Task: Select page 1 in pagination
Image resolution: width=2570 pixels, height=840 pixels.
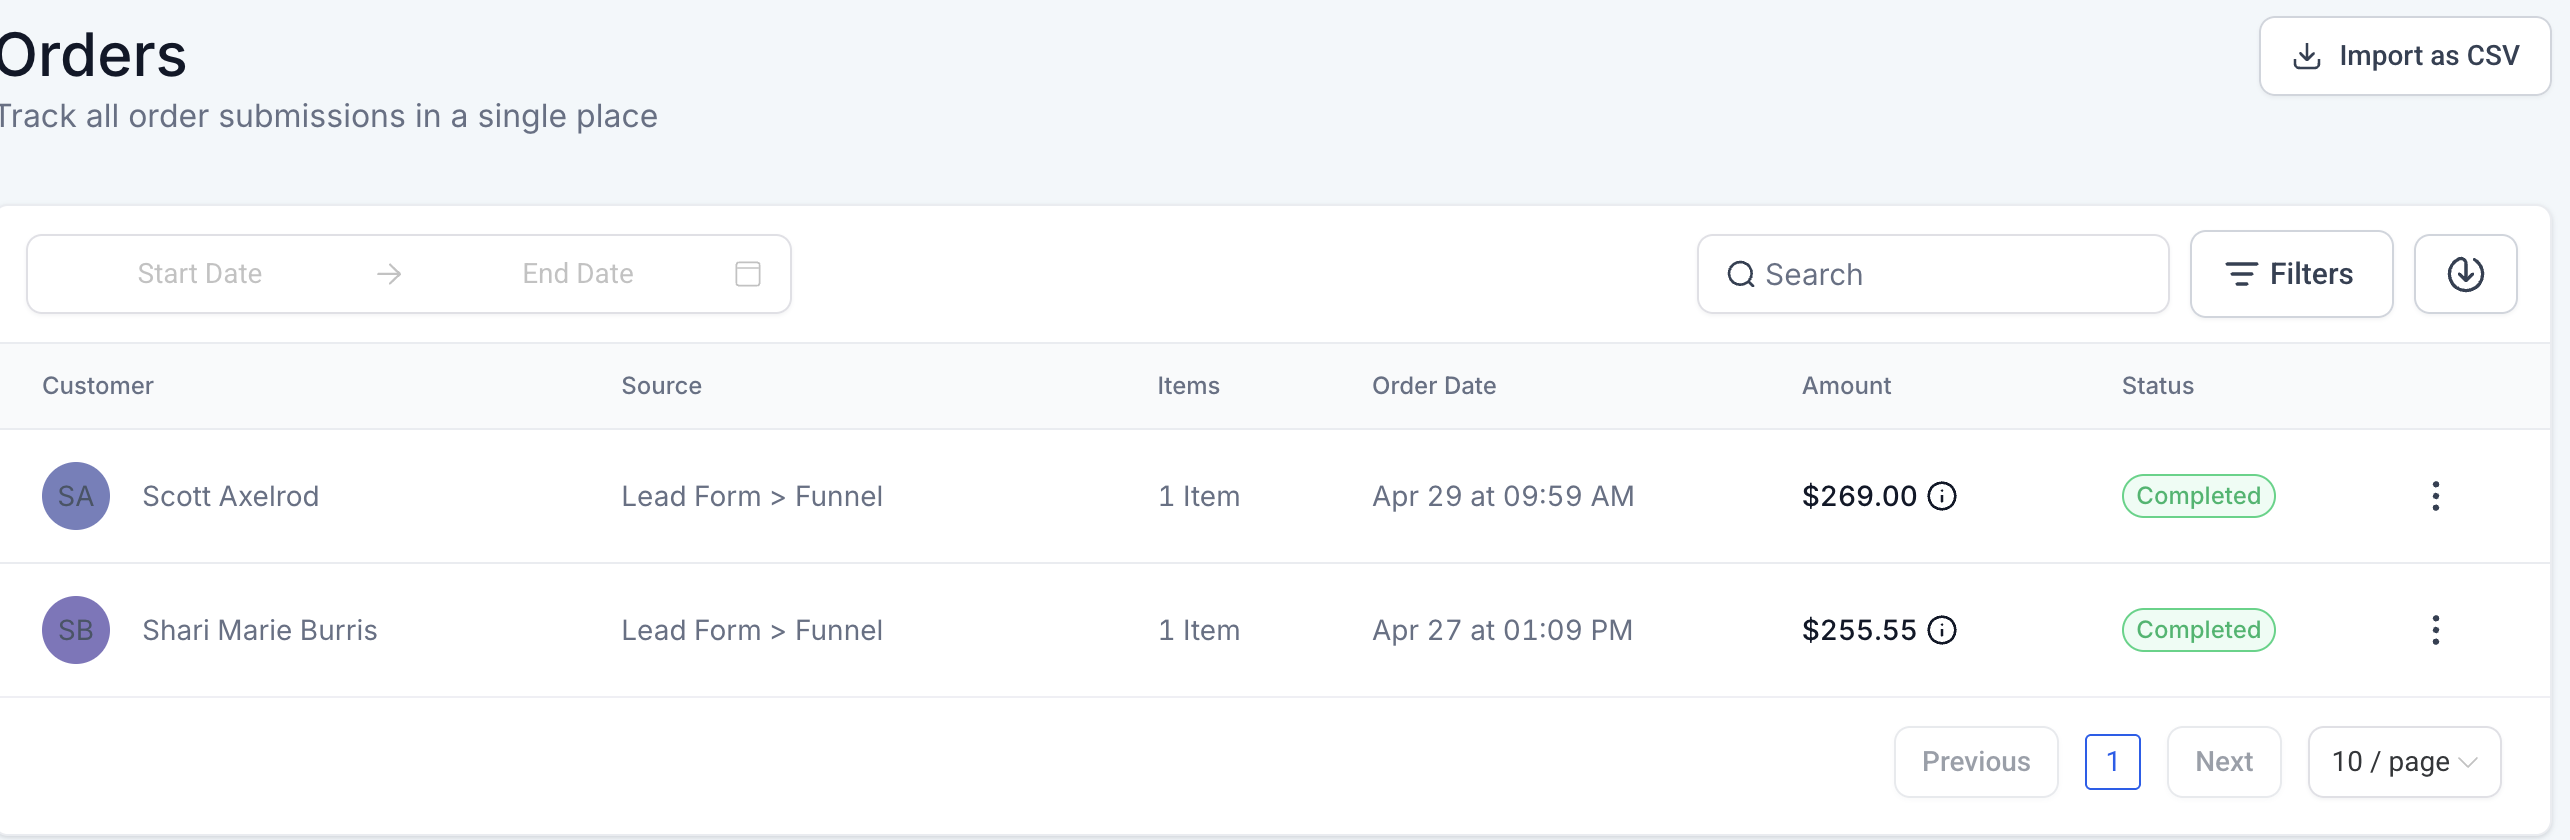Action: coord(2113,762)
